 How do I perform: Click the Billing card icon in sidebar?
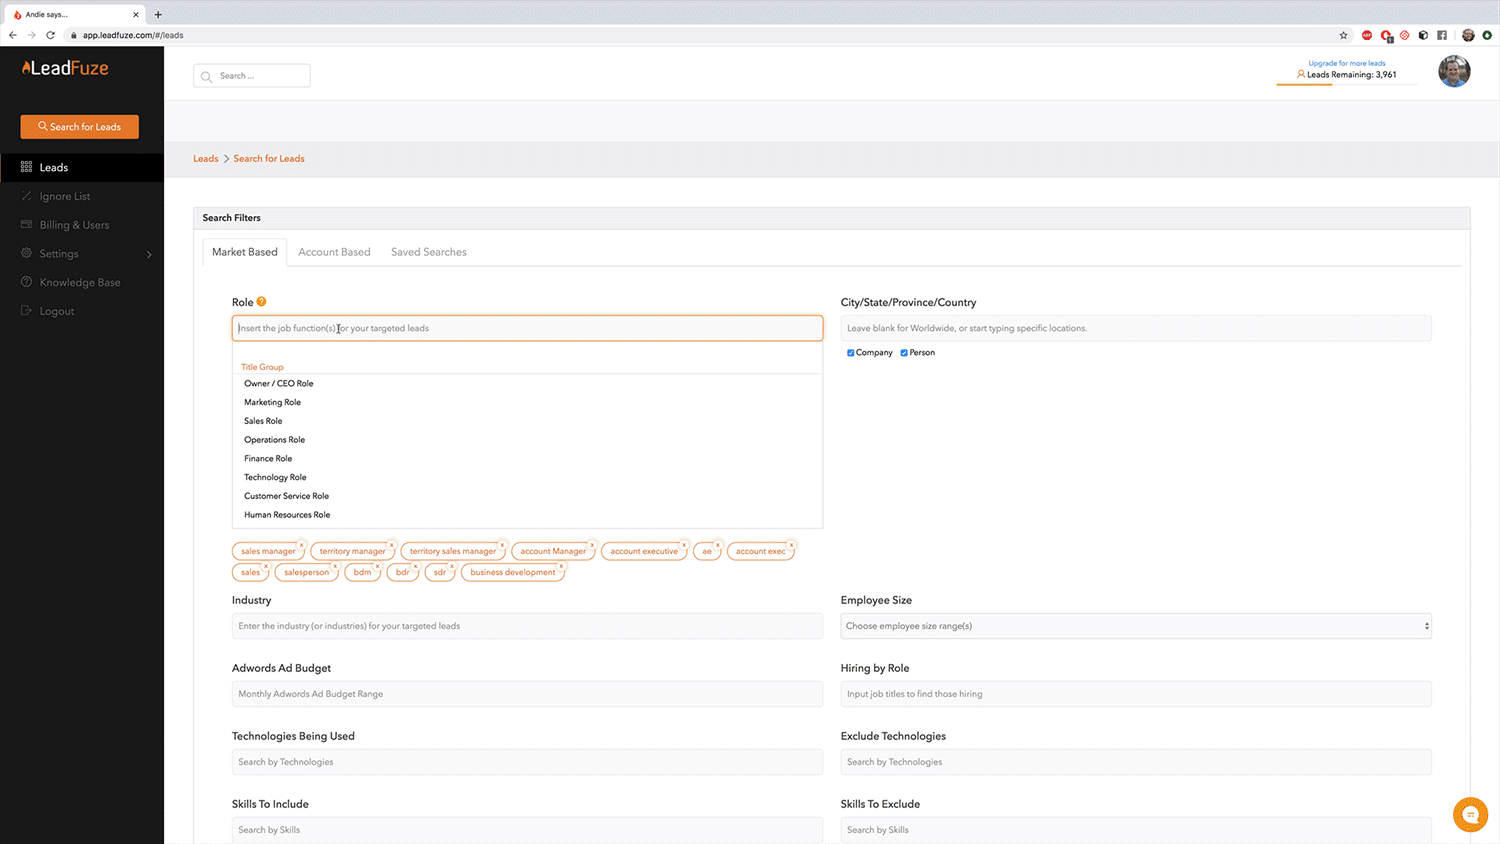(26, 224)
